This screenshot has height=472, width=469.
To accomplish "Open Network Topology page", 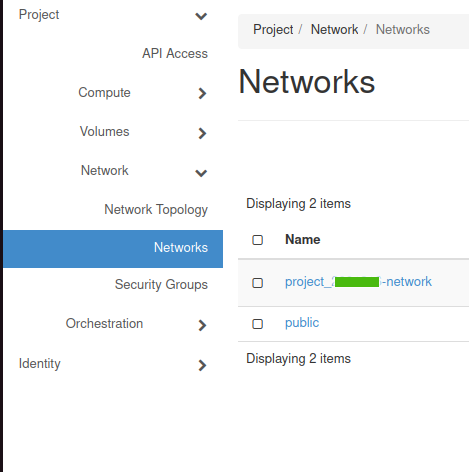I will pos(156,209).
